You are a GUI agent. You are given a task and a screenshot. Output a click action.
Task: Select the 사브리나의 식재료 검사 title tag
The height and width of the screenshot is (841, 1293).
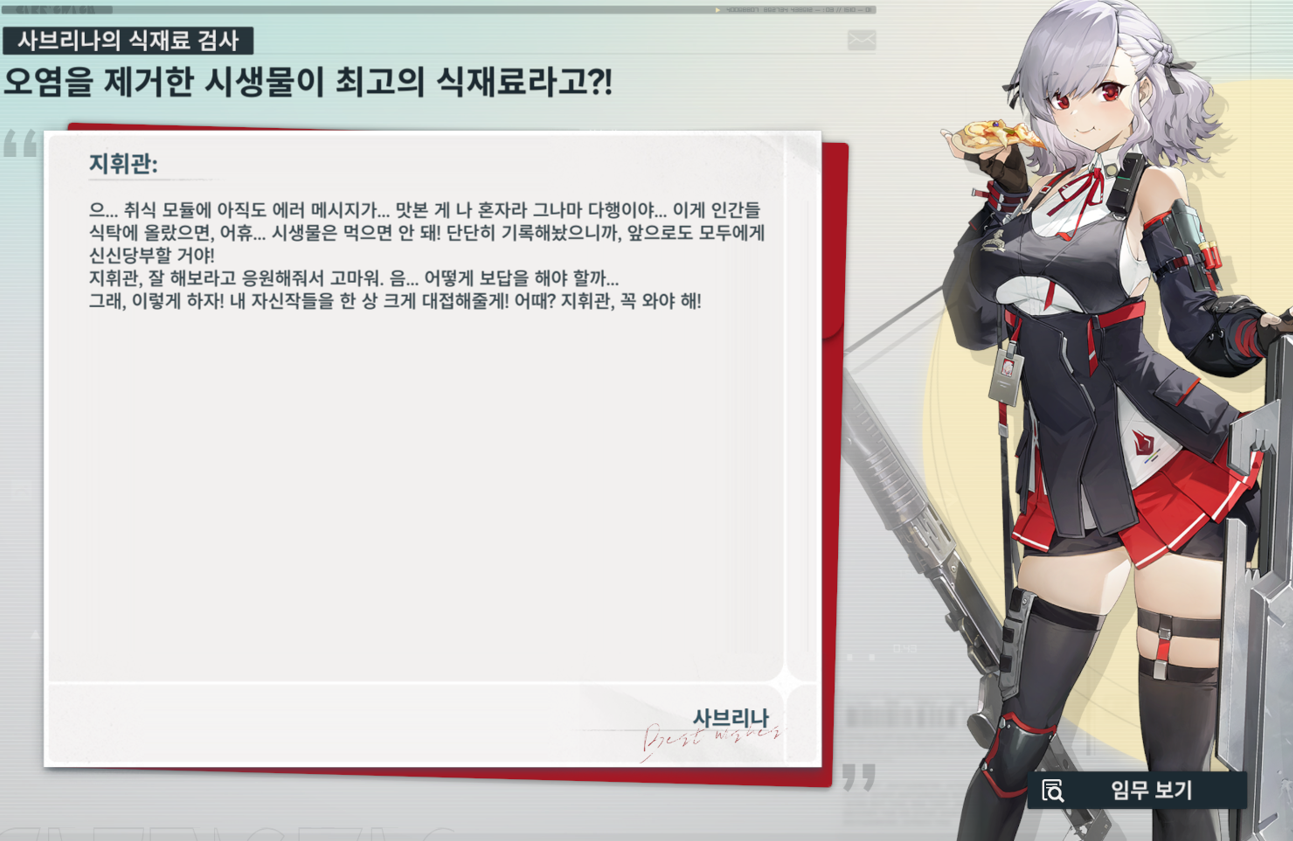(x=128, y=40)
